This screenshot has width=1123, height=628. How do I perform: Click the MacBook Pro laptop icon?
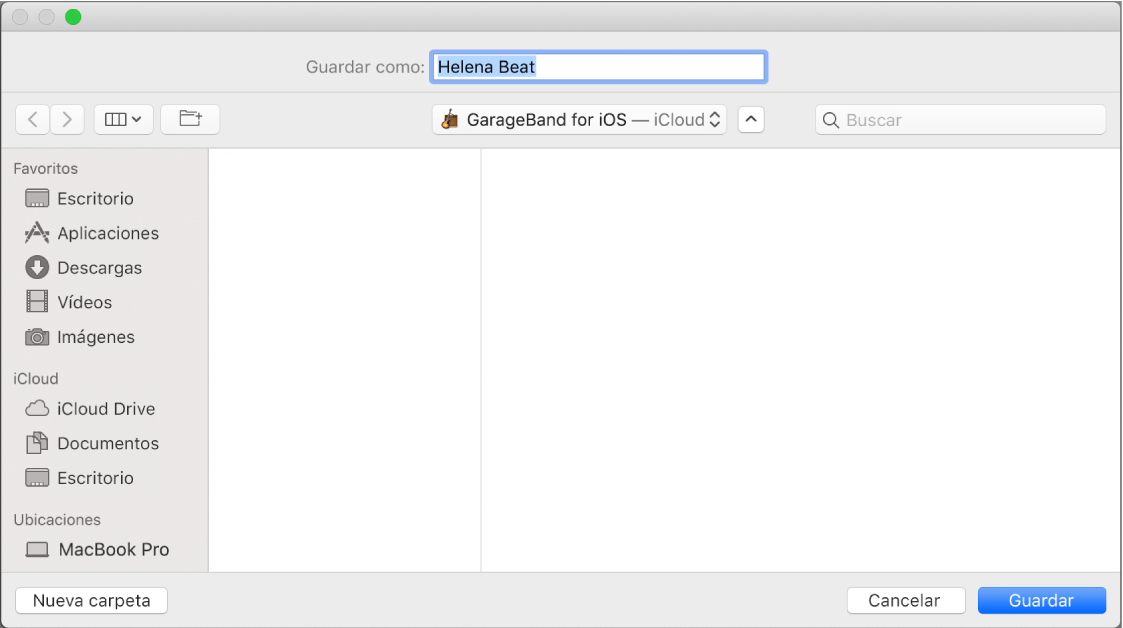click(37, 550)
